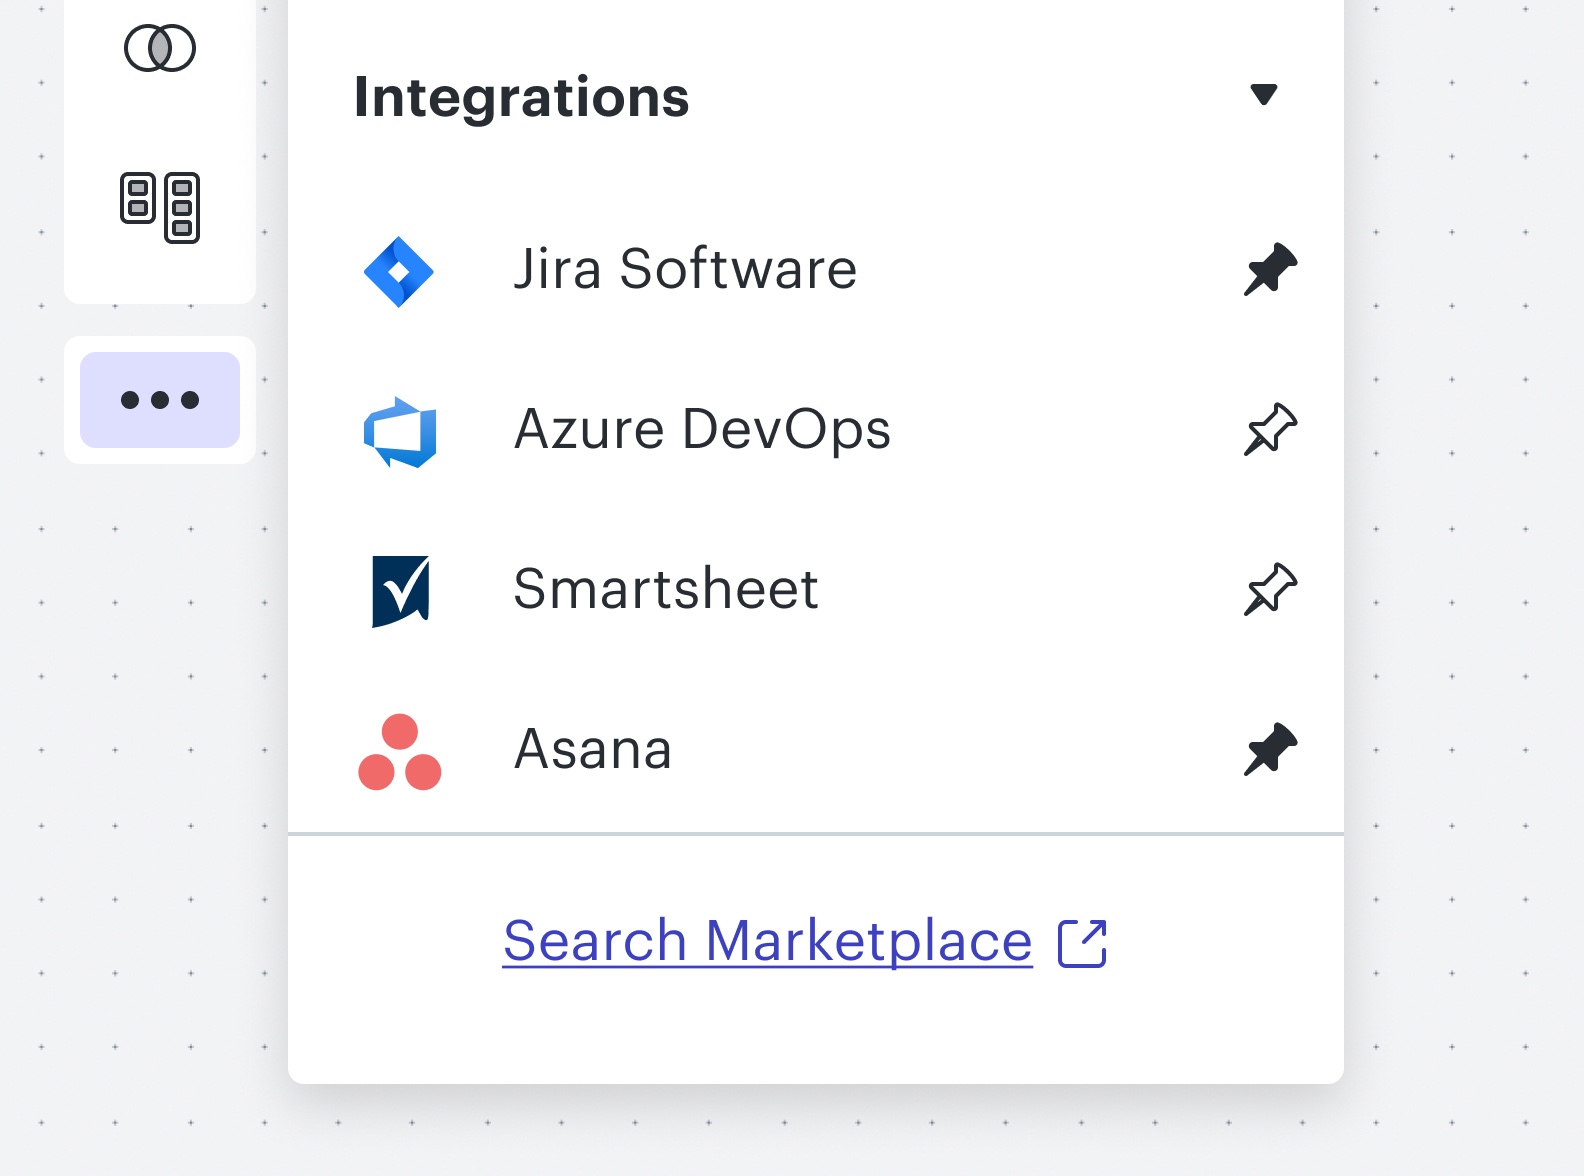
Task: Follow the Search Marketplace link
Action: 767,941
